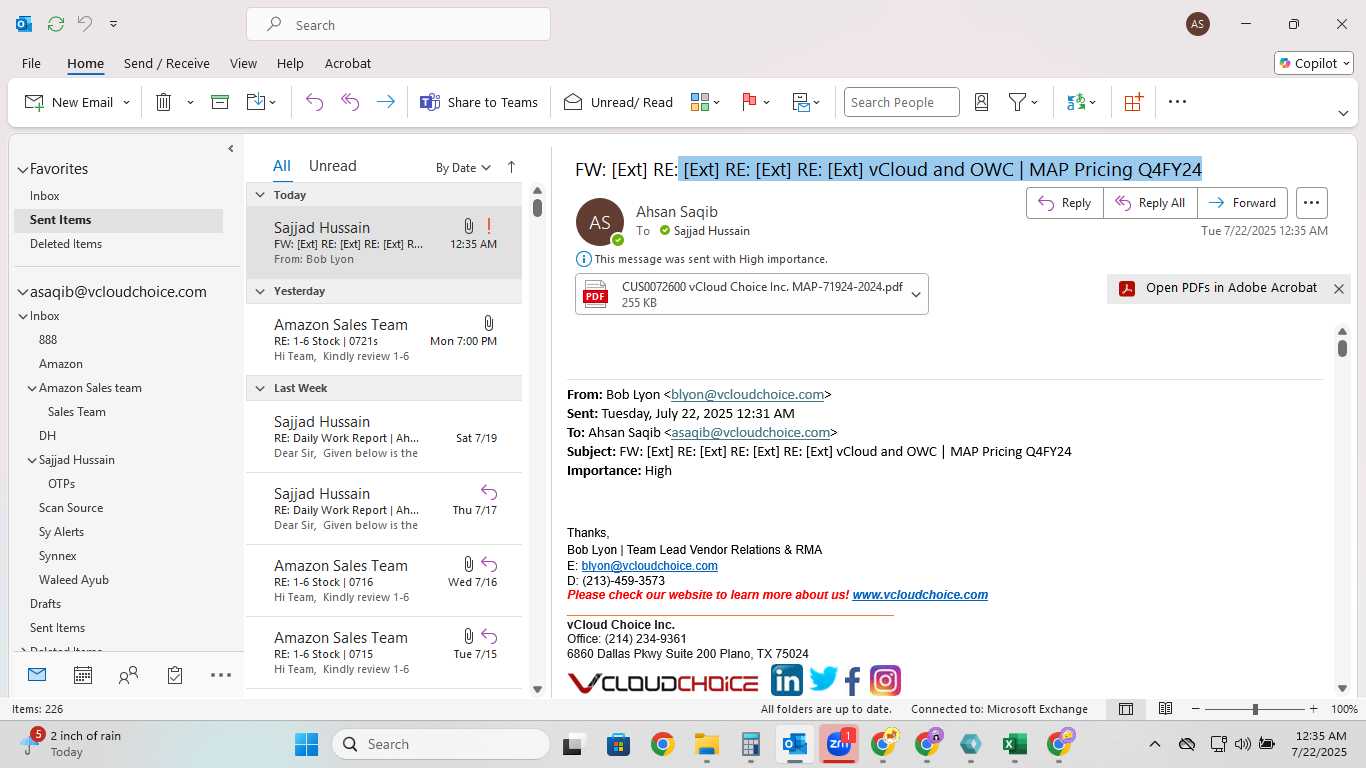Select the Scan Source folder
The image size is (1366, 768).
point(71,508)
